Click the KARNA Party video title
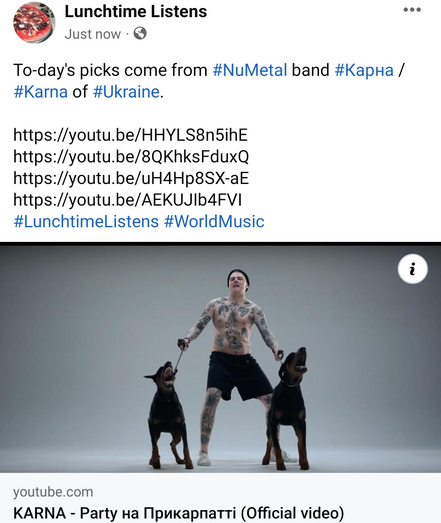441x523 pixels. [178, 513]
